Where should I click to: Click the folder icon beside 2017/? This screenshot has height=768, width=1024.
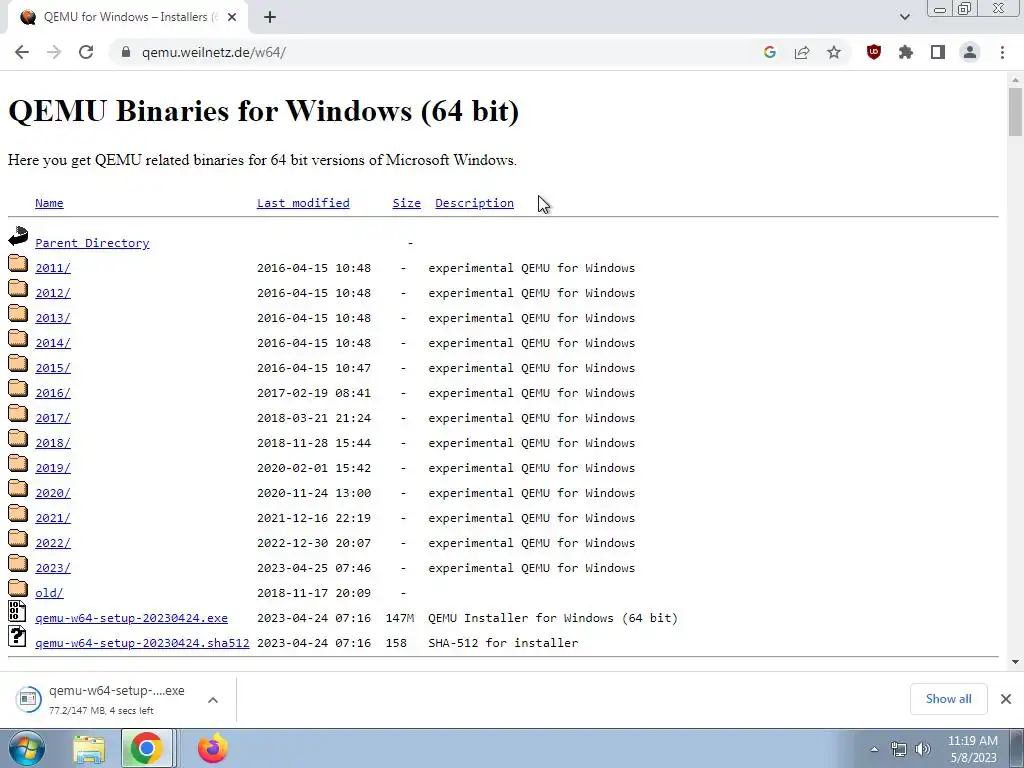point(18,413)
